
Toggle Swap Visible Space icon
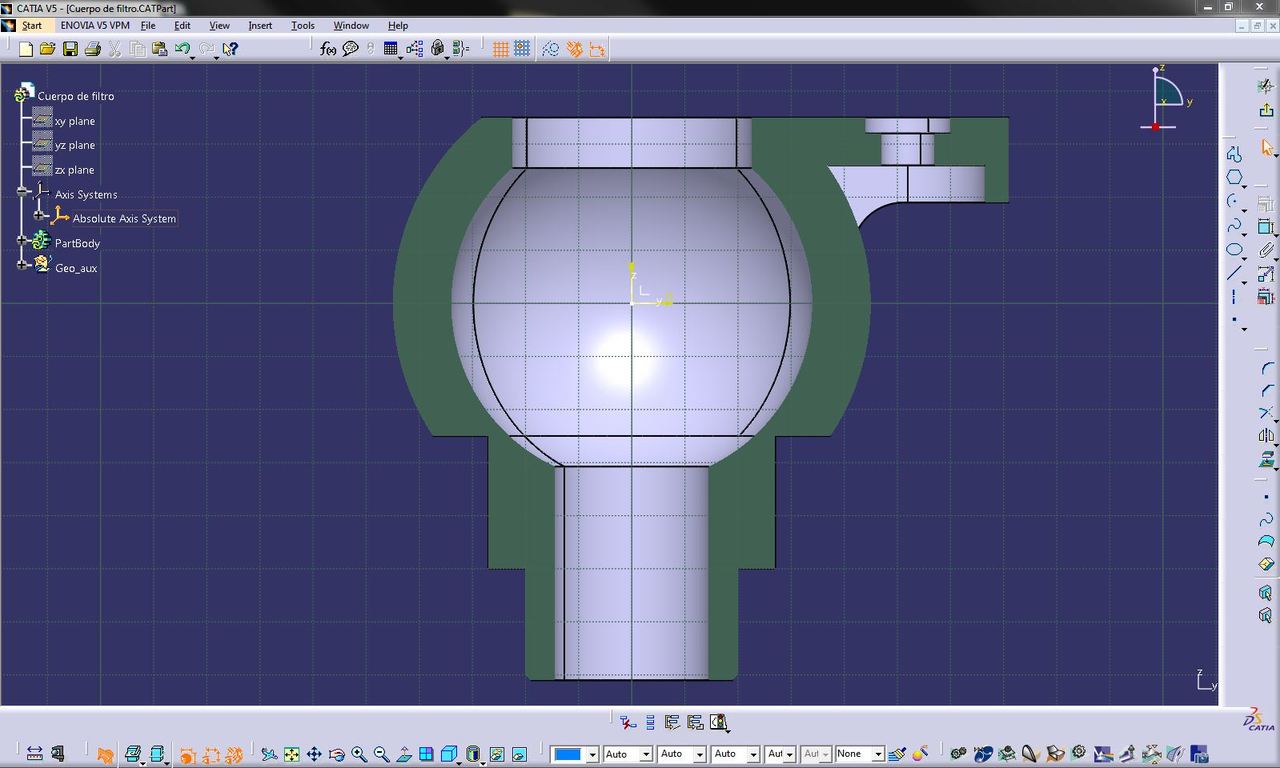pos(518,754)
